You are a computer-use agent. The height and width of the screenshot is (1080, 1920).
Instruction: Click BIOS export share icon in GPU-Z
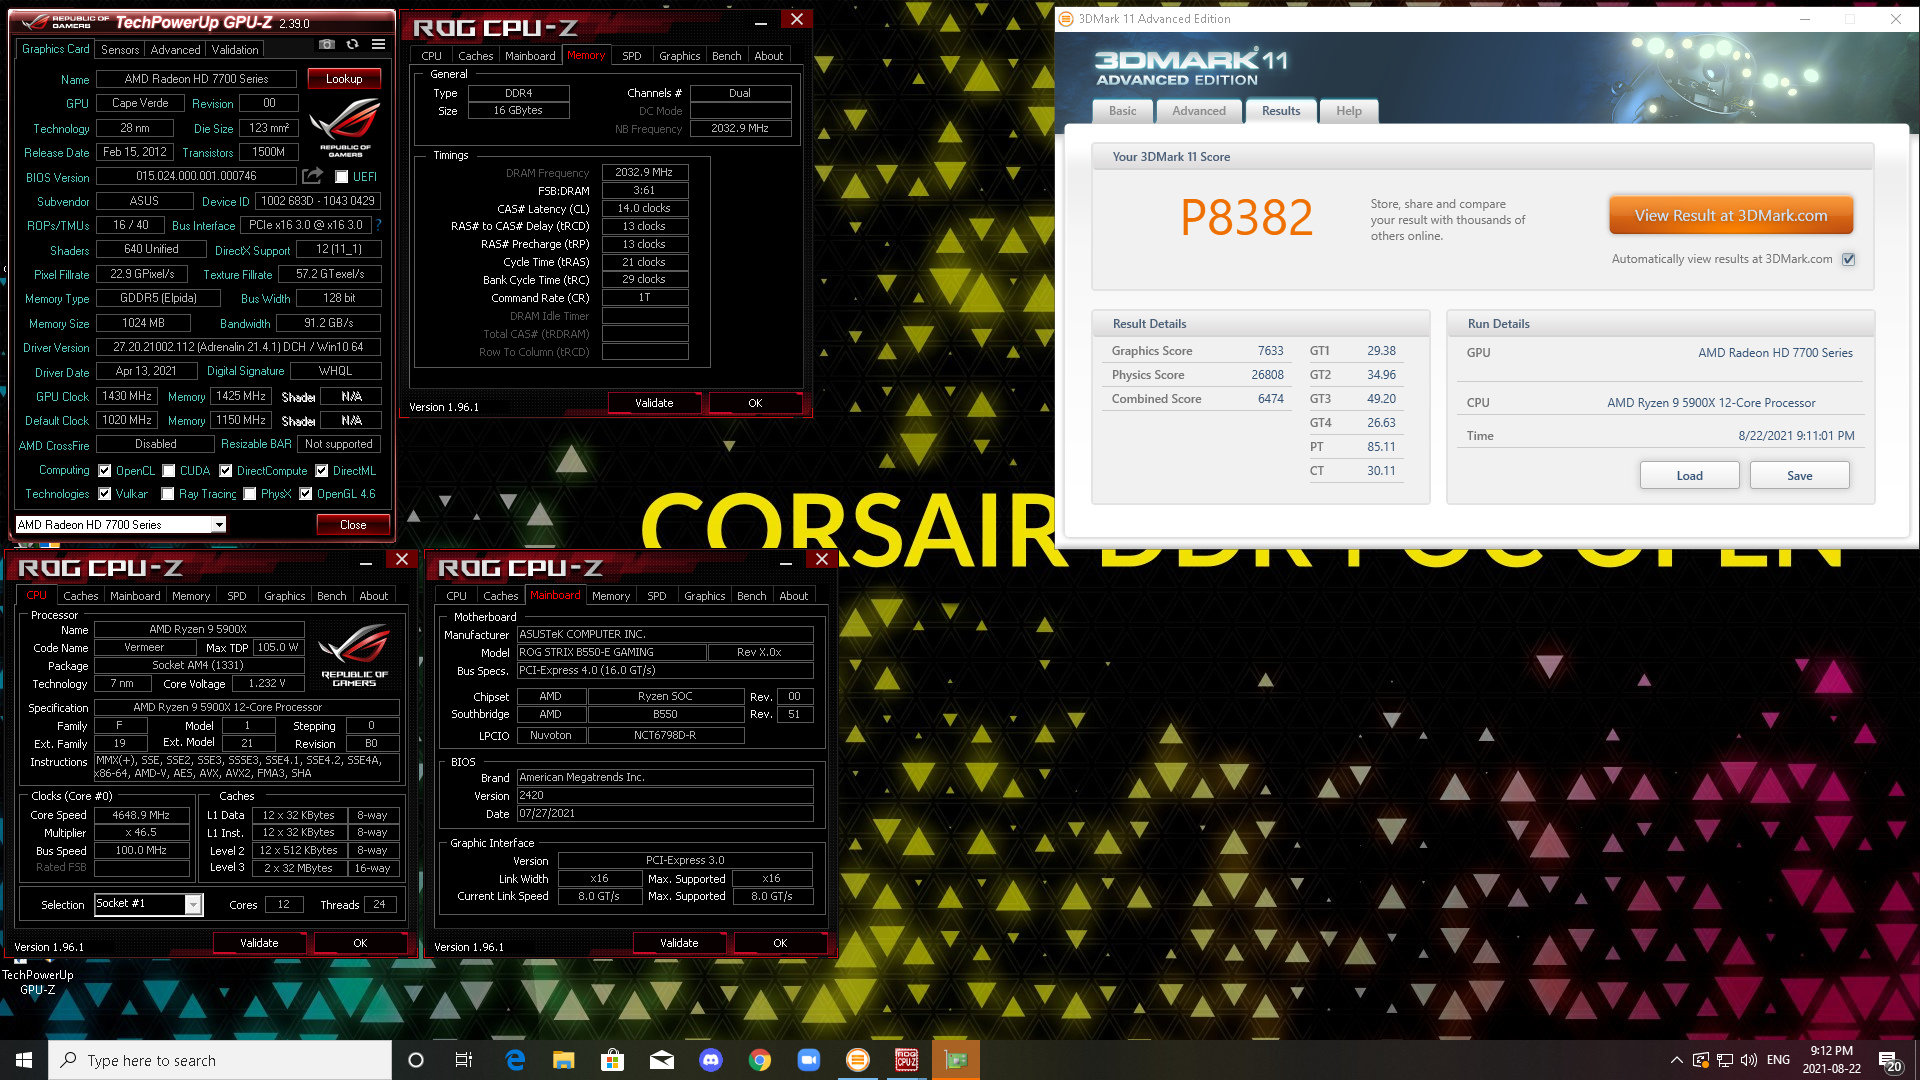coord(313,176)
